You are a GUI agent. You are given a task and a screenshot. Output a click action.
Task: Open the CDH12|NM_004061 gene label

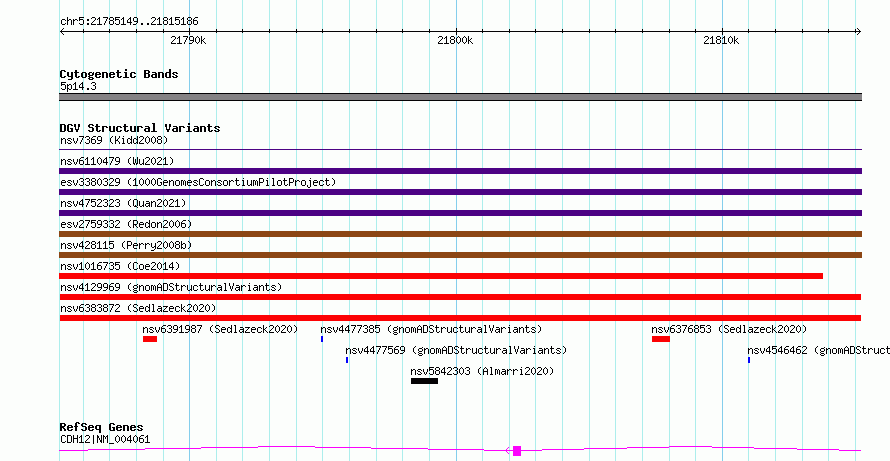pos(105,439)
